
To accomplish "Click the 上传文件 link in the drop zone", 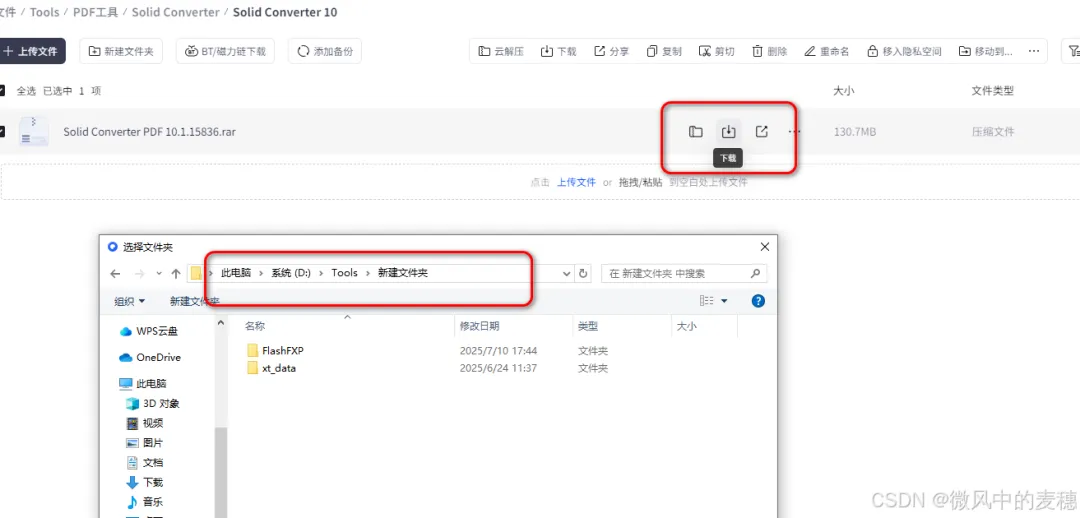I will click(x=576, y=183).
